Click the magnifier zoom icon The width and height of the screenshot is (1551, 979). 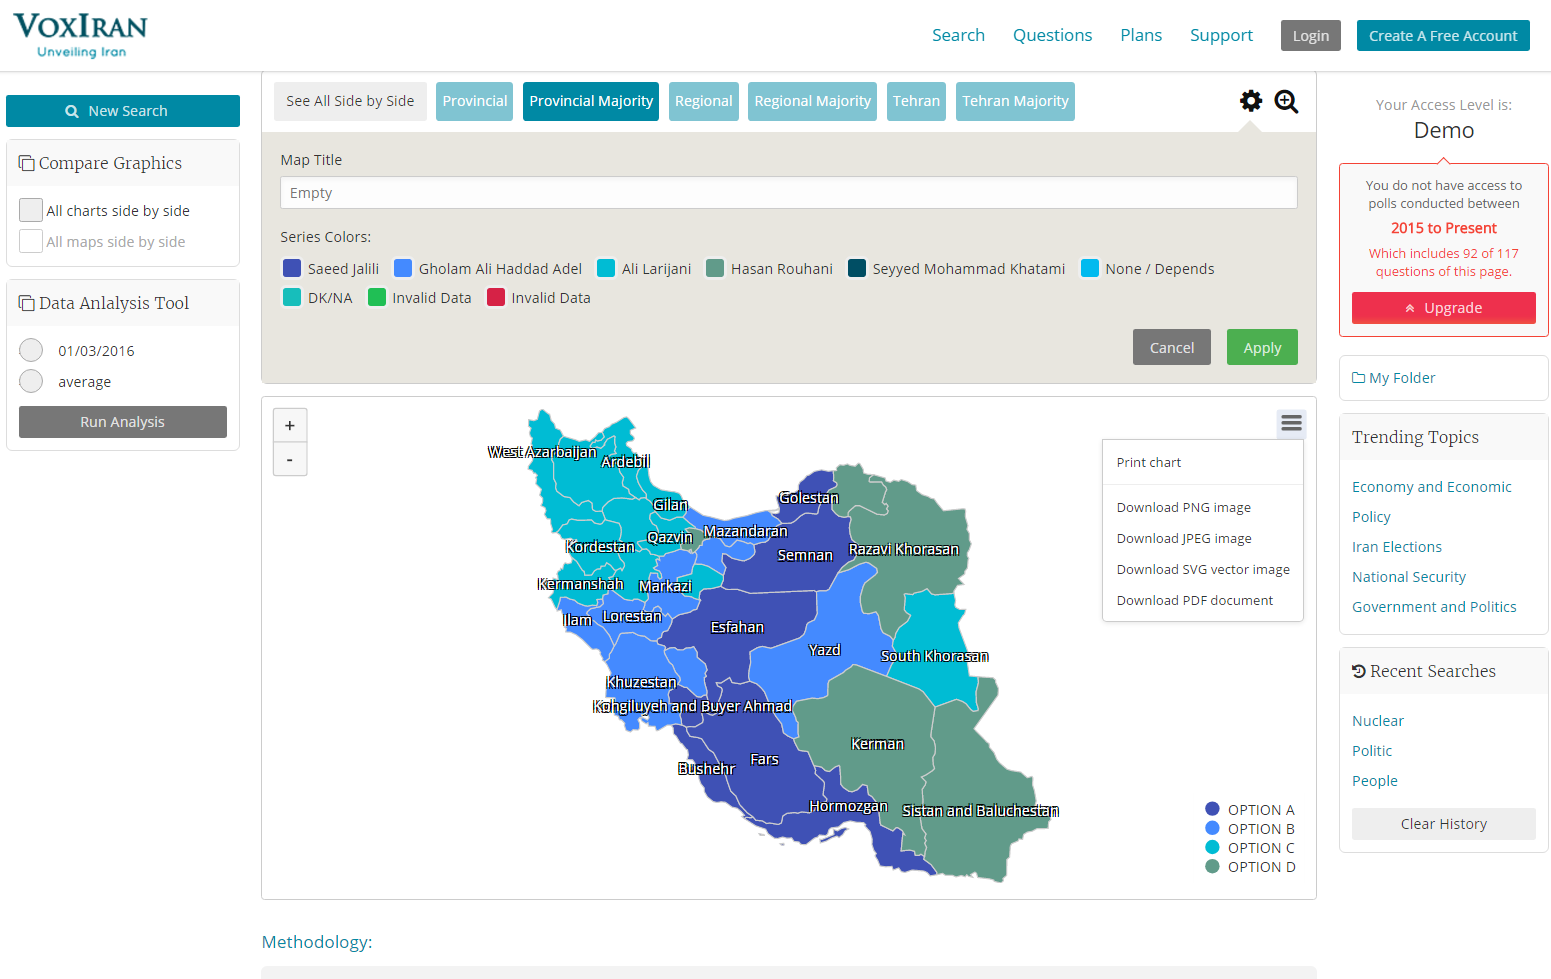click(x=1286, y=101)
